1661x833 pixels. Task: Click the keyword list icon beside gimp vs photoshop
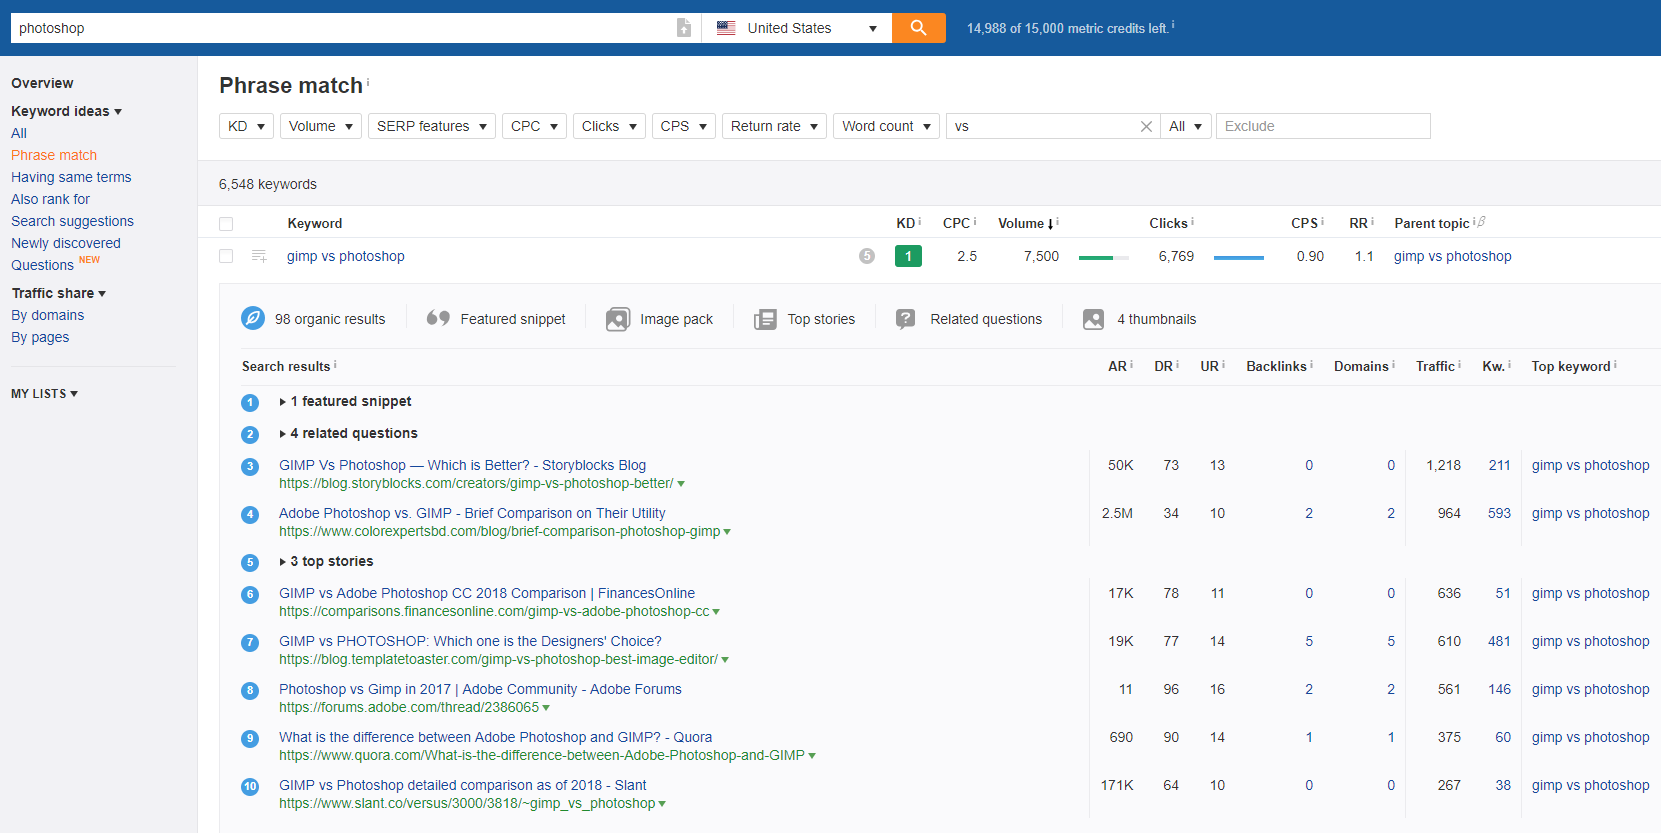tap(259, 256)
